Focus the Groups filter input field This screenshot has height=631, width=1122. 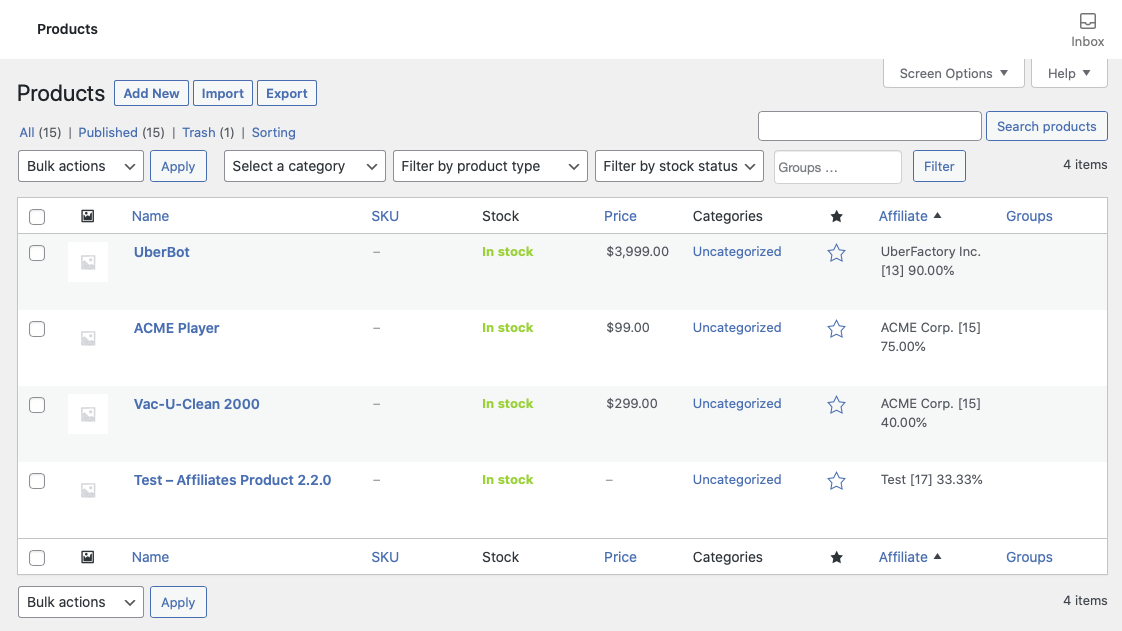coord(837,167)
